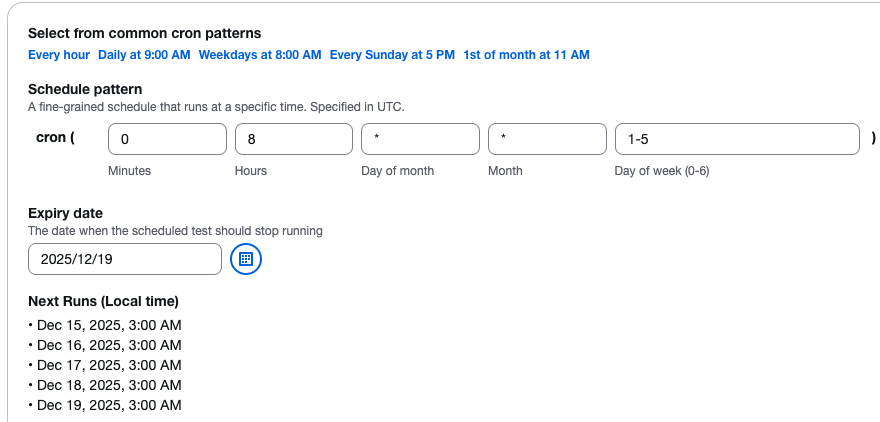Click the 'Day of month' label text
880x422 pixels.
point(397,171)
